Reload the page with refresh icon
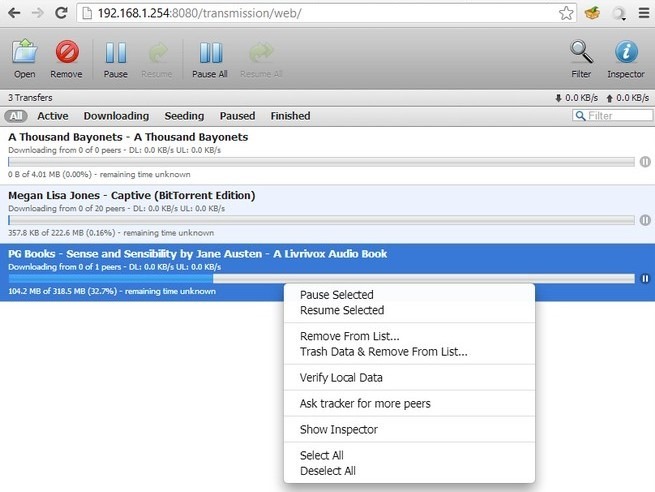 (61, 13)
